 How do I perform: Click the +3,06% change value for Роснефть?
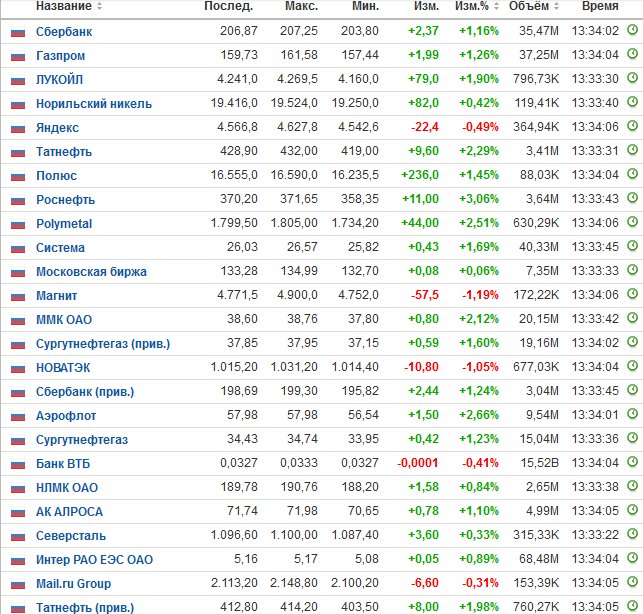(x=479, y=199)
